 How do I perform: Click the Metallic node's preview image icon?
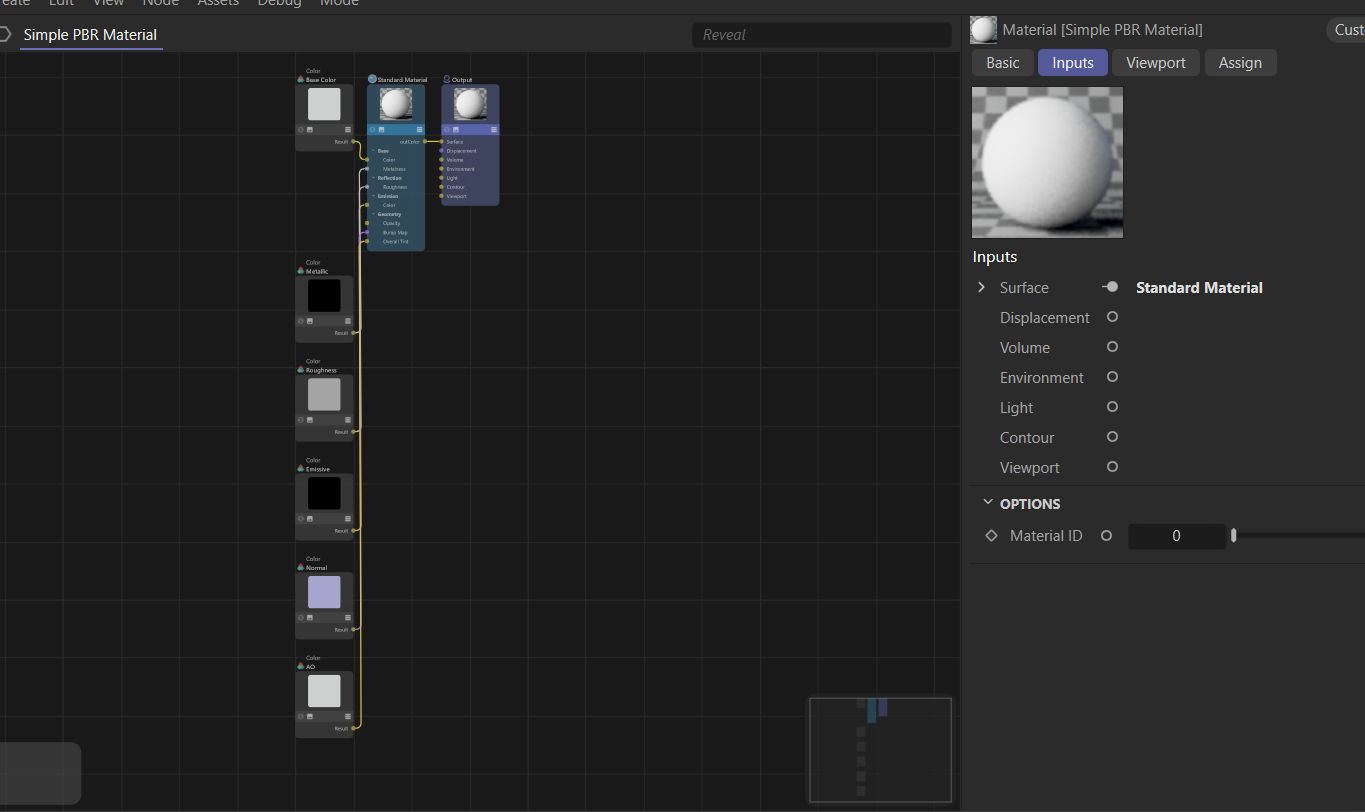pyautogui.click(x=310, y=321)
